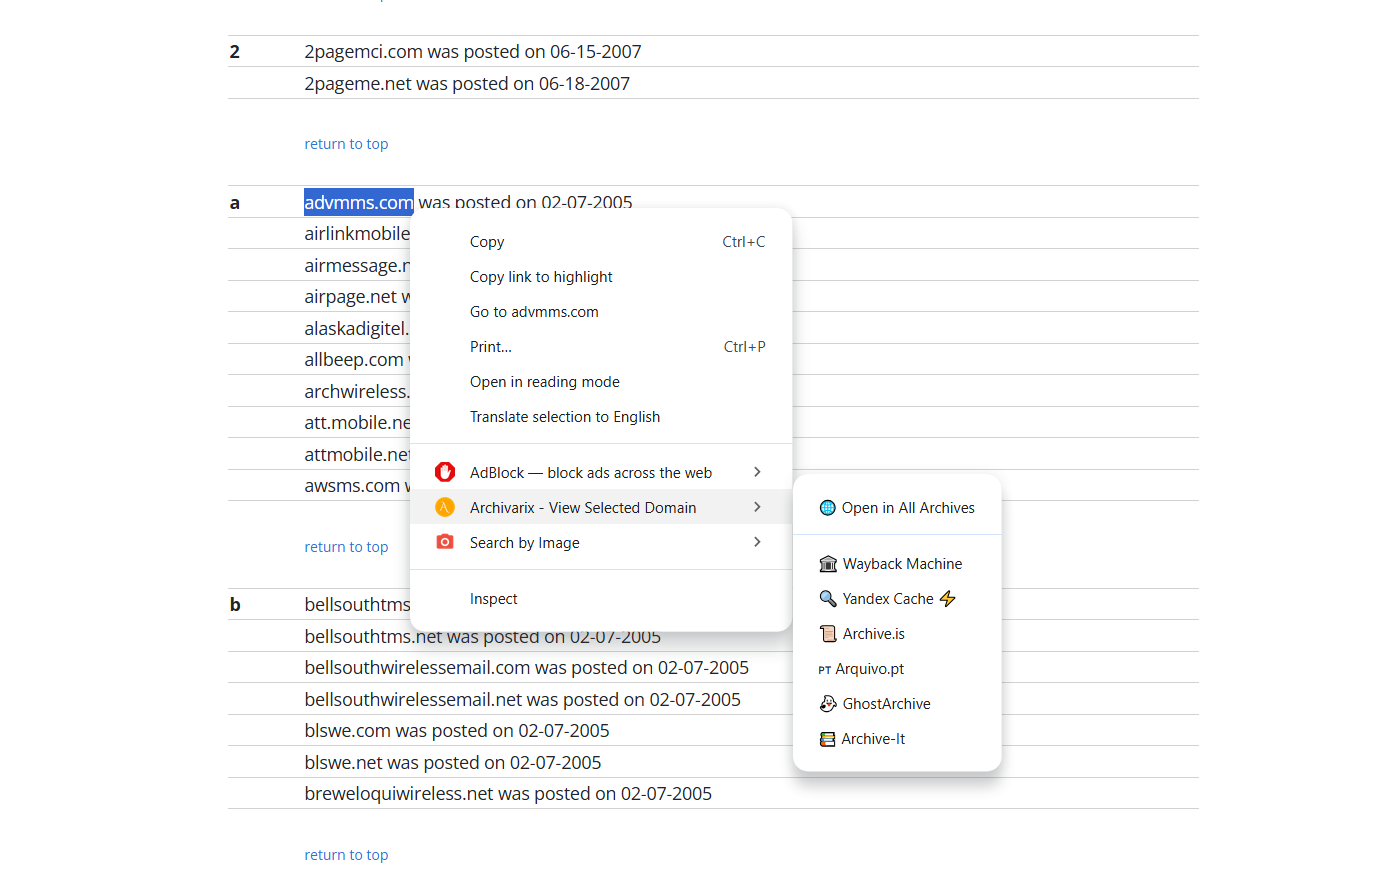The width and height of the screenshot is (1377, 873).
Task: Click the globe icon for Open in All Archives
Action: click(x=827, y=508)
